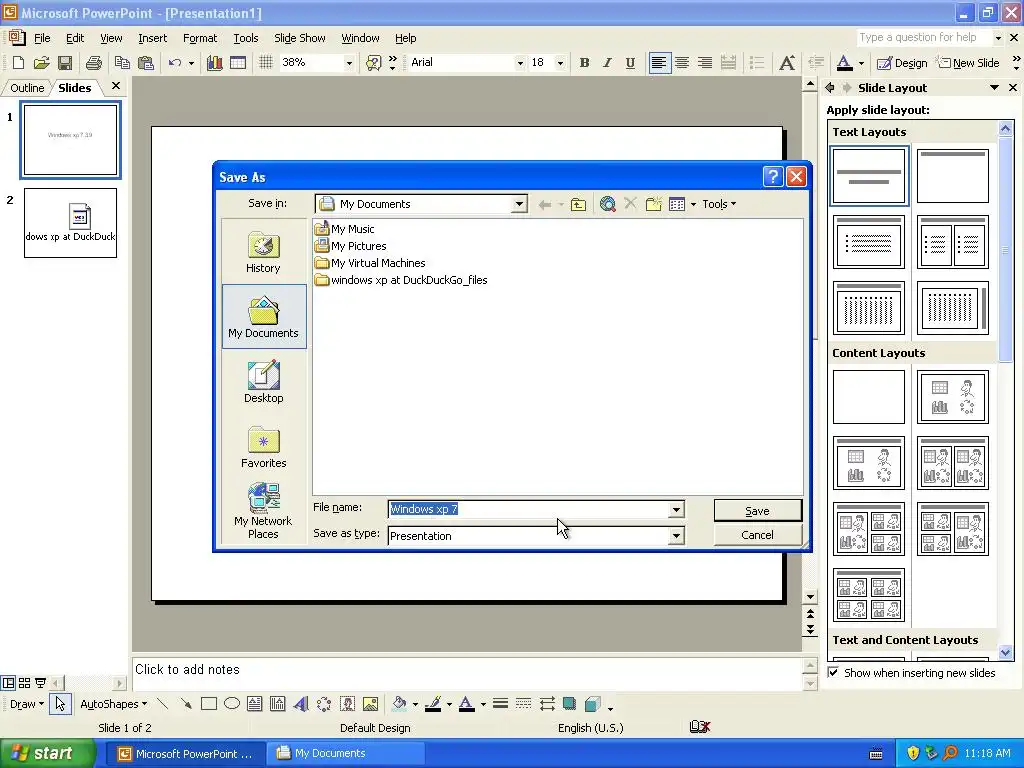This screenshot has width=1024, height=768.
Task: Expand the Save as type dropdown
Action: click(x=676, y=536)
